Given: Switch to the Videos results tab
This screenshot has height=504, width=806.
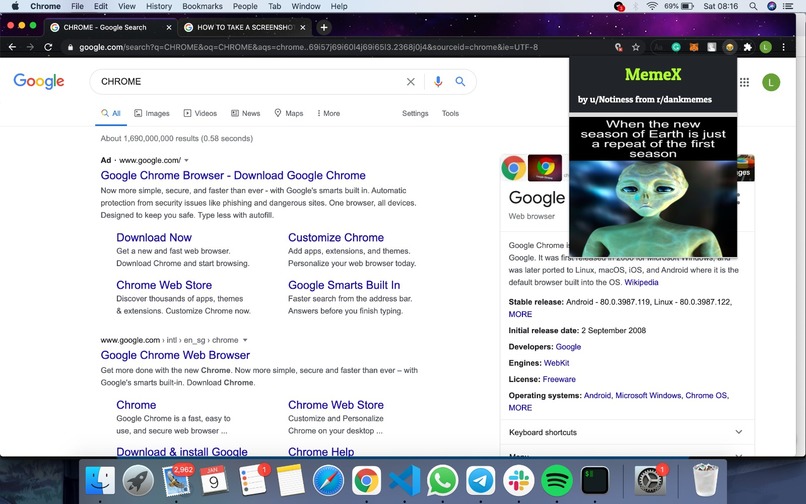Looking at the screenshot, I should pos(200,113).
